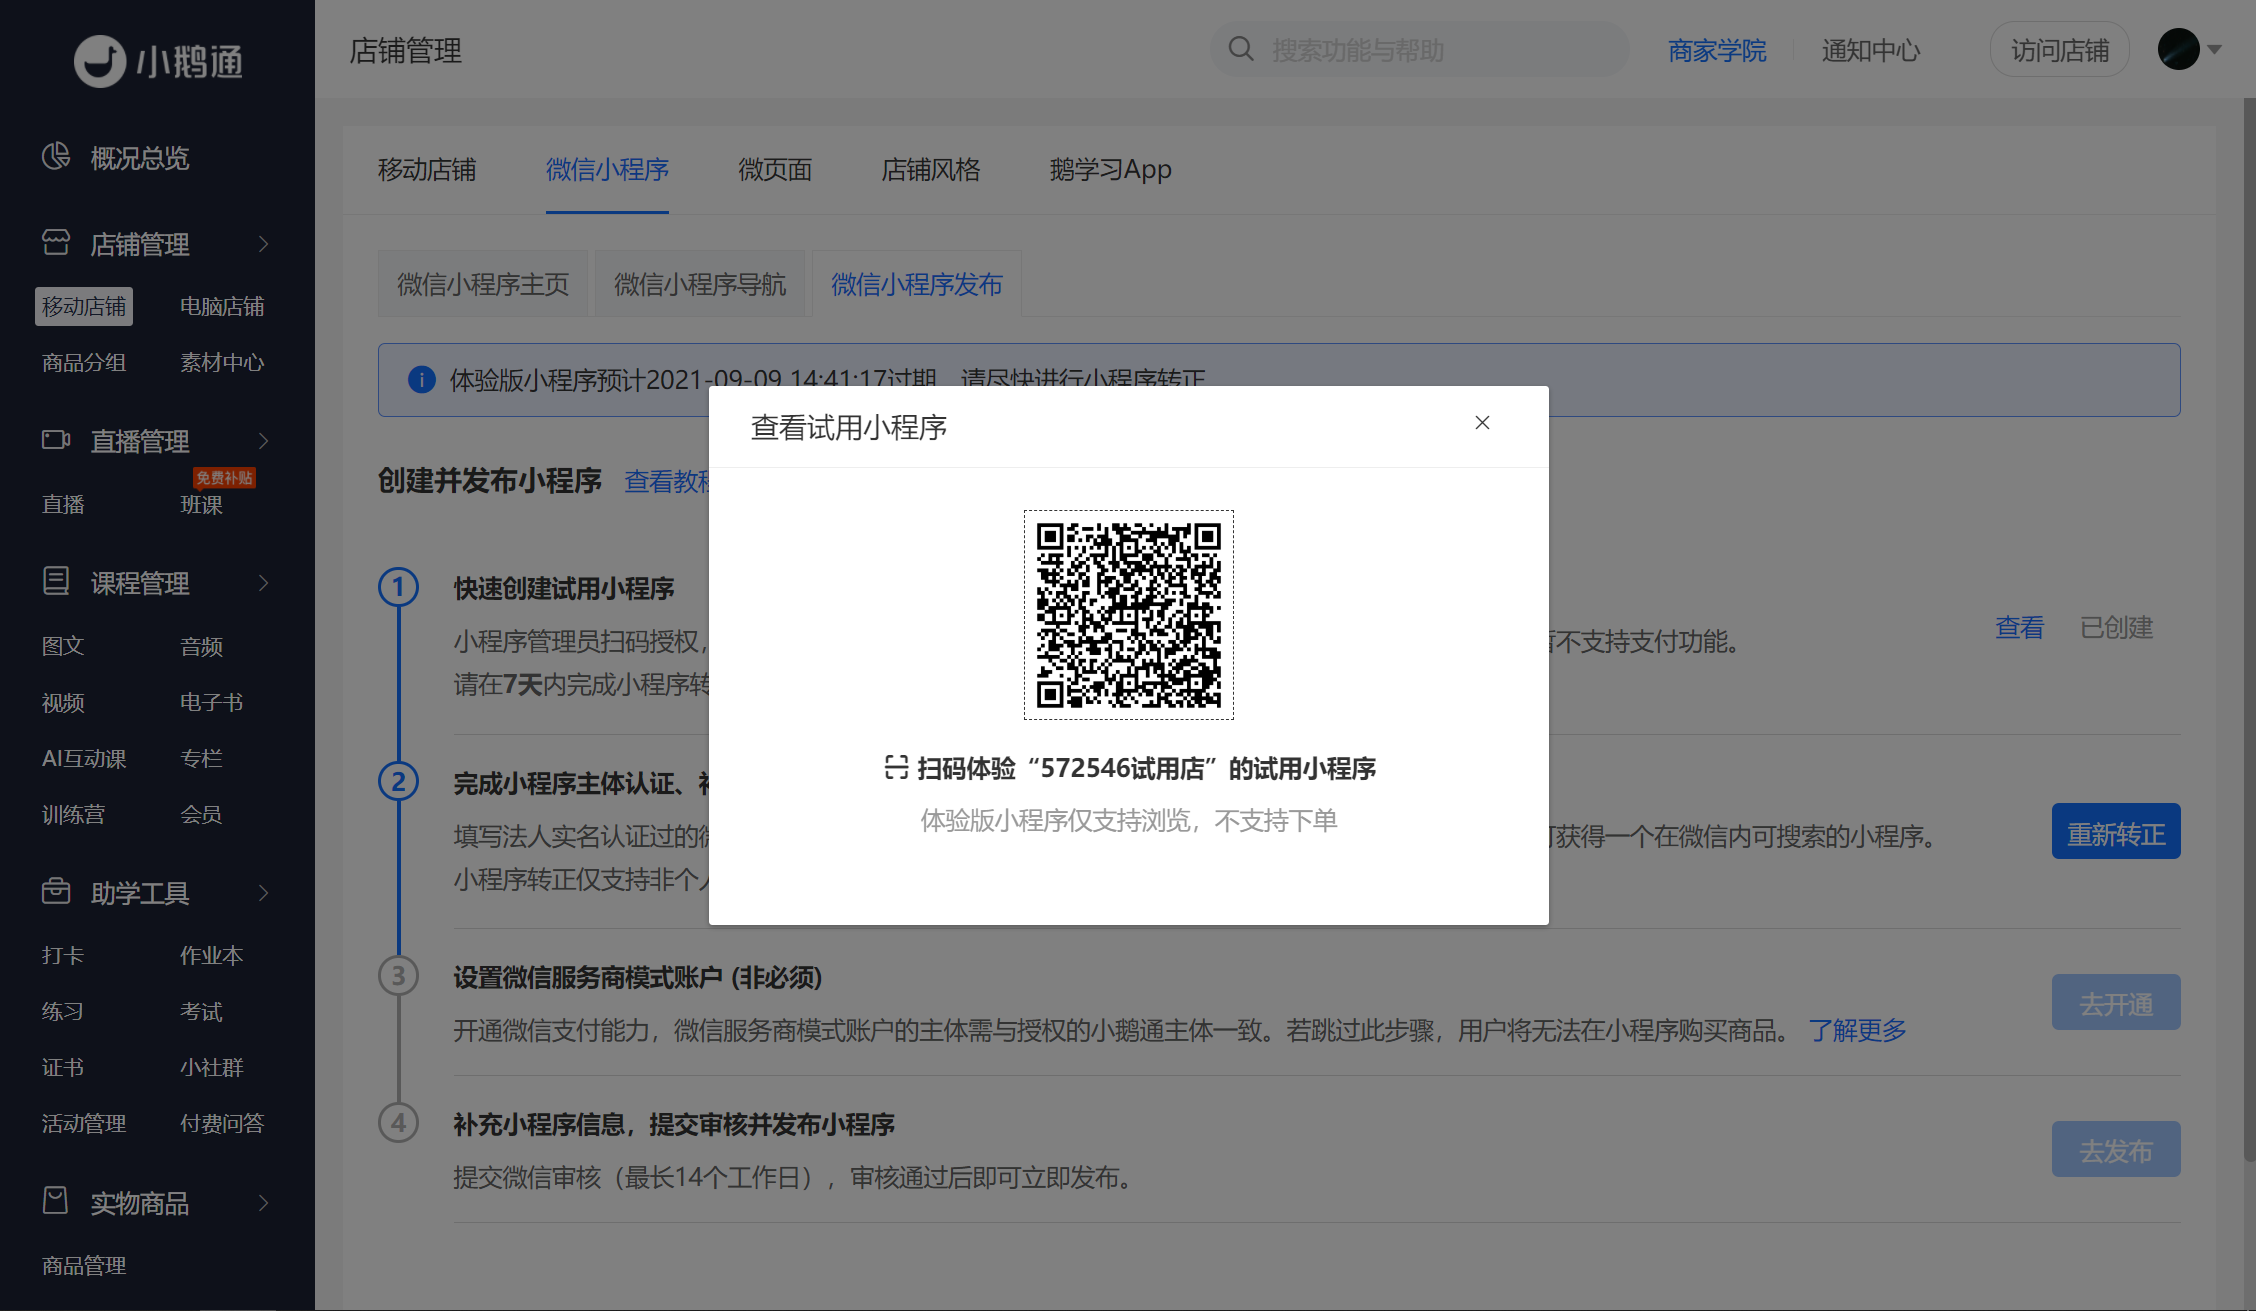Screen dimensions: 2256x1311
Task: Expand the 直播管理 sidebar chevron
Action: [x=264, y=441]
